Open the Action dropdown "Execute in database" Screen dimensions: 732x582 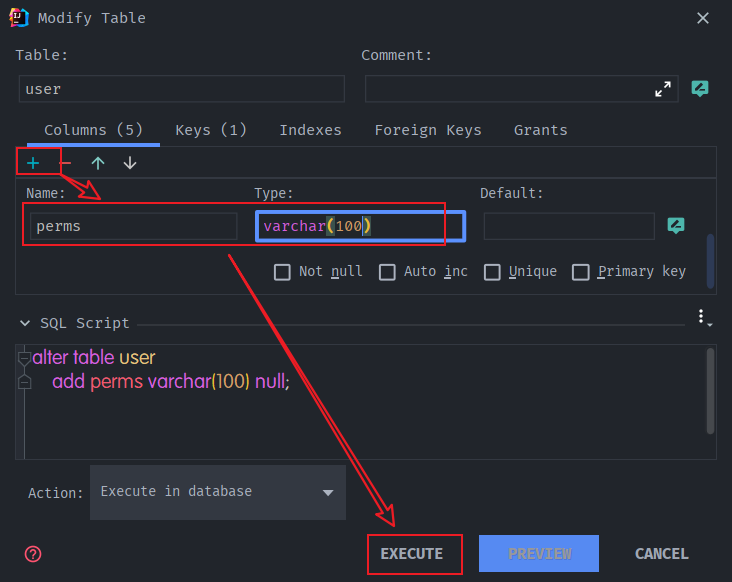(x=218, y=492)
